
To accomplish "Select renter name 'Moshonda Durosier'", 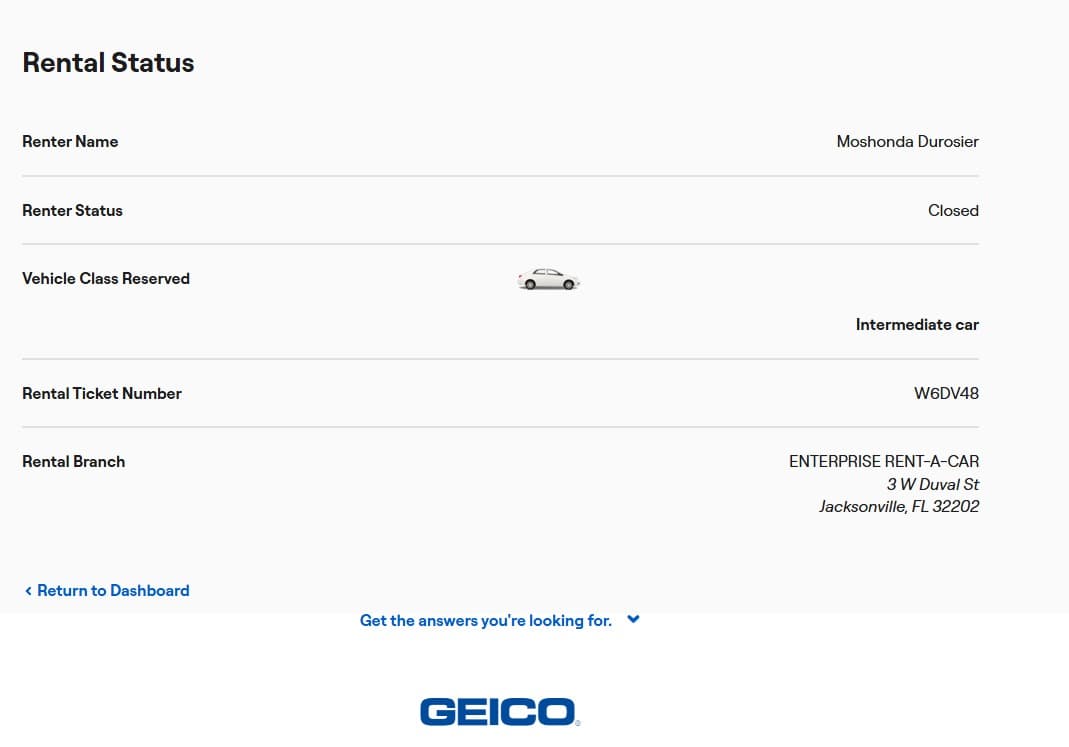I will coord(907,142).
